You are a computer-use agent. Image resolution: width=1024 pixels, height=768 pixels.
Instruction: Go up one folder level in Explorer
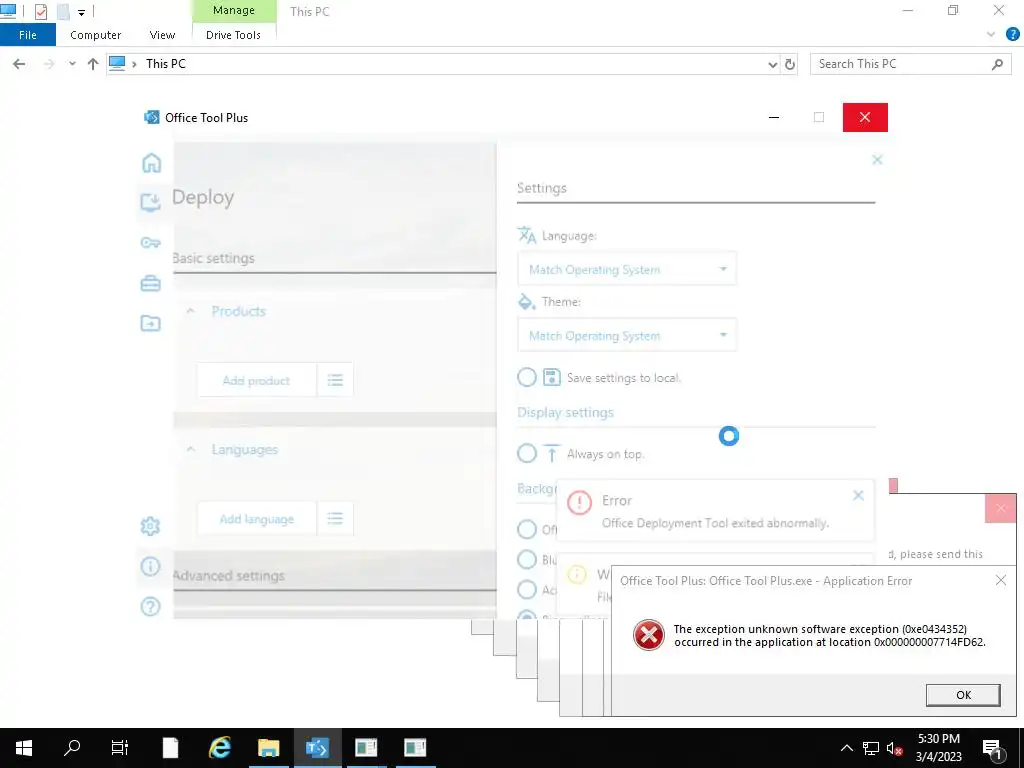[x=93, y=64]
